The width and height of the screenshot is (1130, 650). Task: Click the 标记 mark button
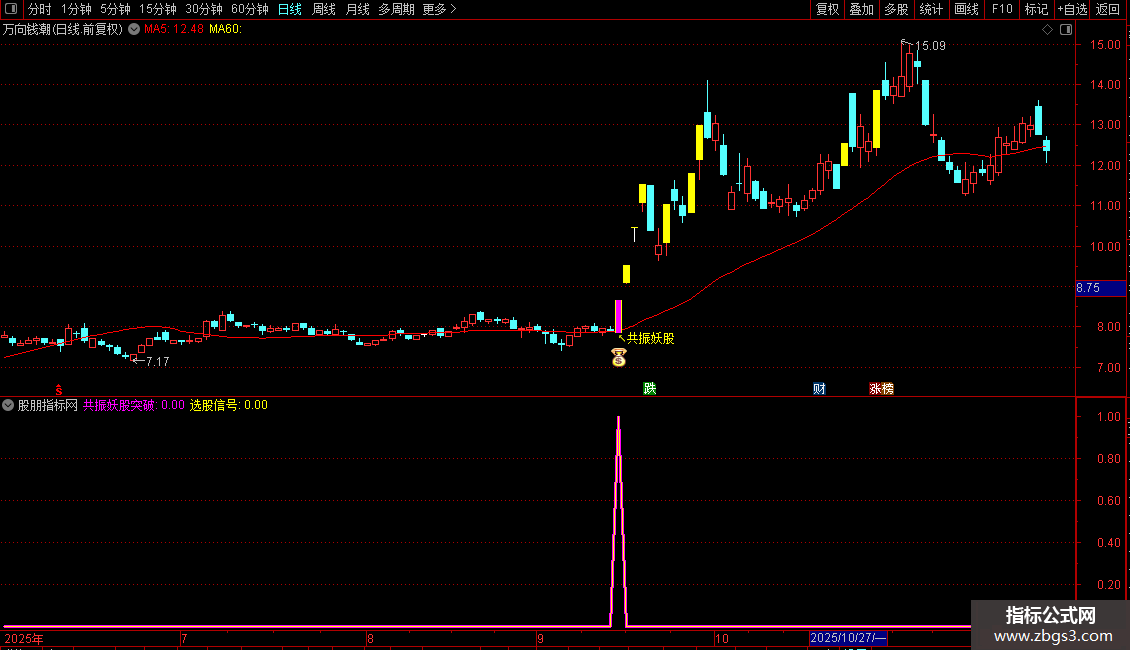click(1036, 9)
